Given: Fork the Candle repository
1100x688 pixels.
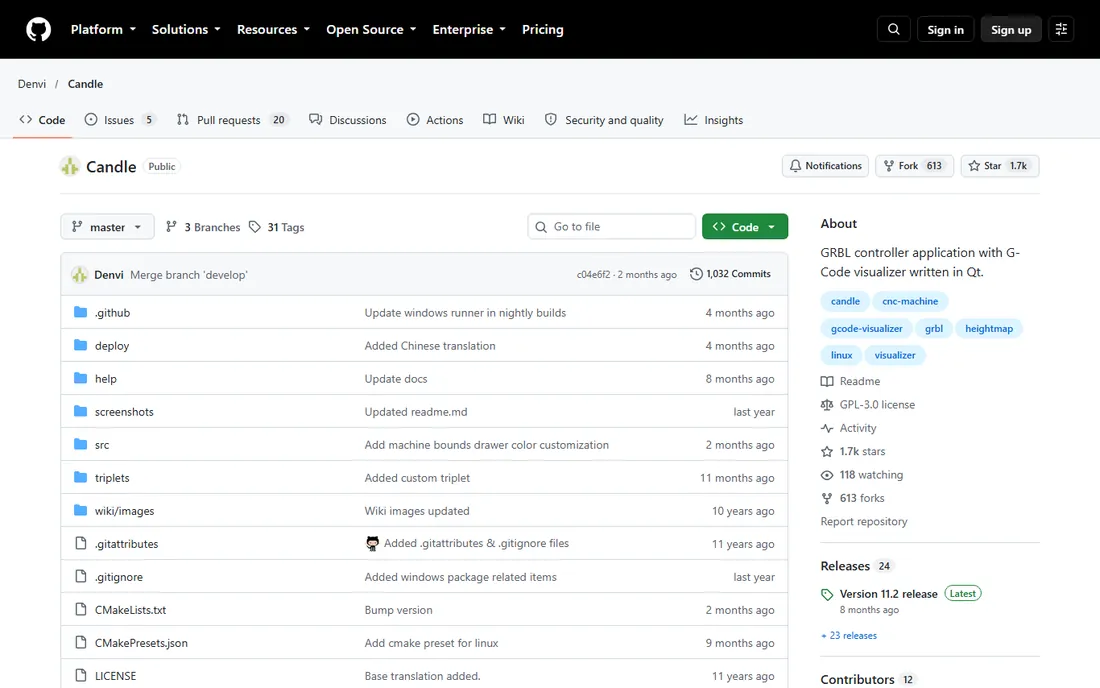Looking at the screenshot, I should [914, 166].
